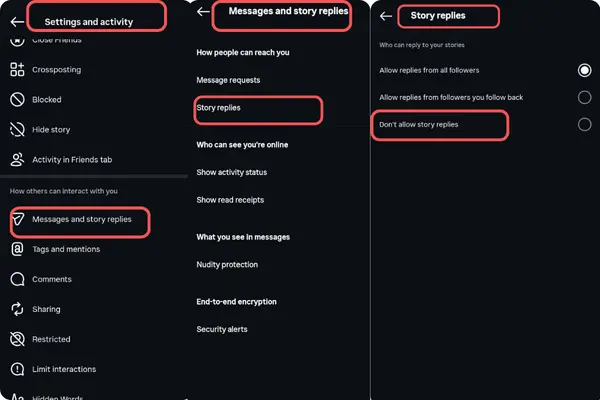Choose Don't allow story replies radio button
600x400 pixels.
point(584,124)
